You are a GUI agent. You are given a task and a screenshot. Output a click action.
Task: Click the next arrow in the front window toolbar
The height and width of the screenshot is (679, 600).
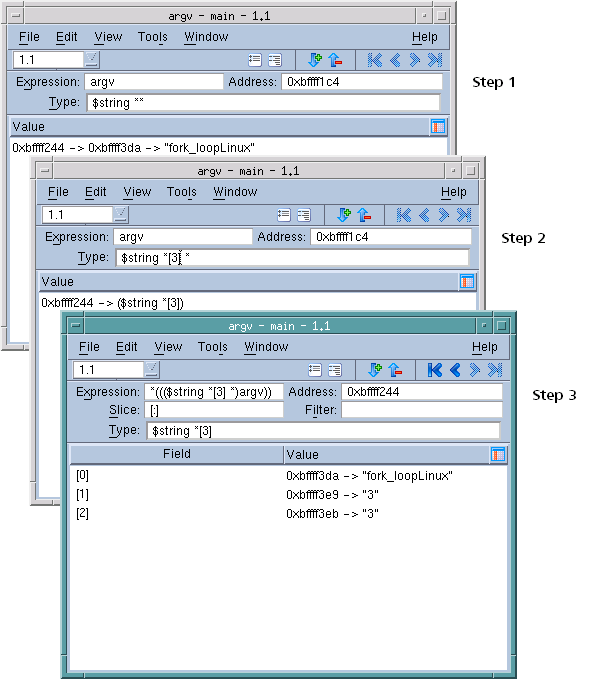point(474,370)
